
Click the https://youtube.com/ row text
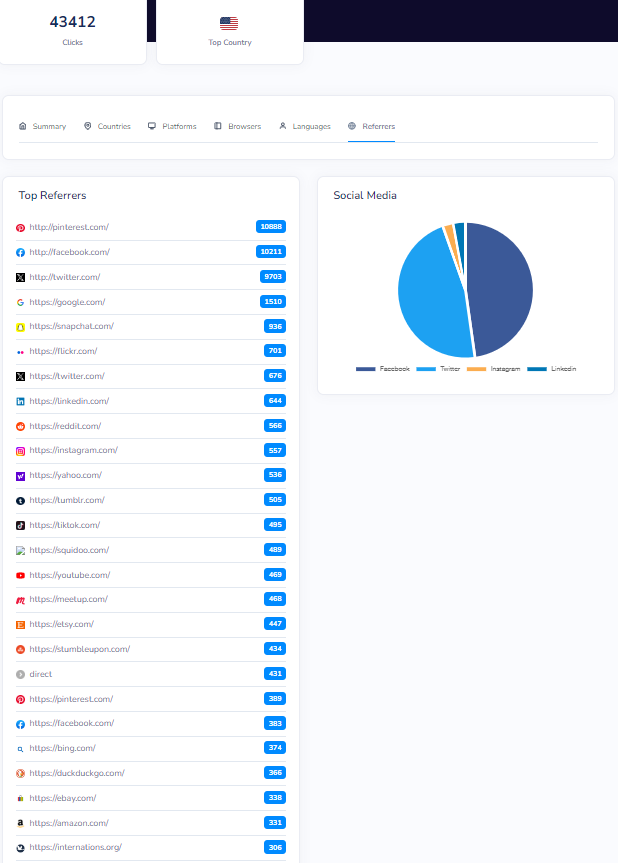coord(70,575)
